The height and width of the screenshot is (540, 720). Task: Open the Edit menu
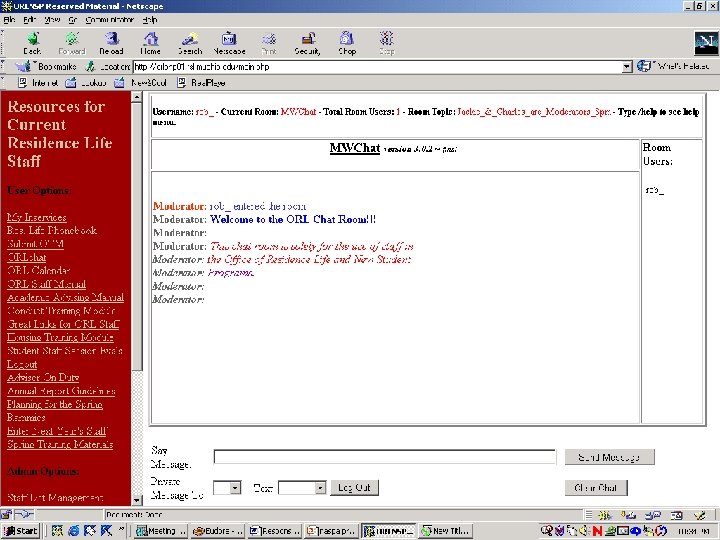click(29, 20)
